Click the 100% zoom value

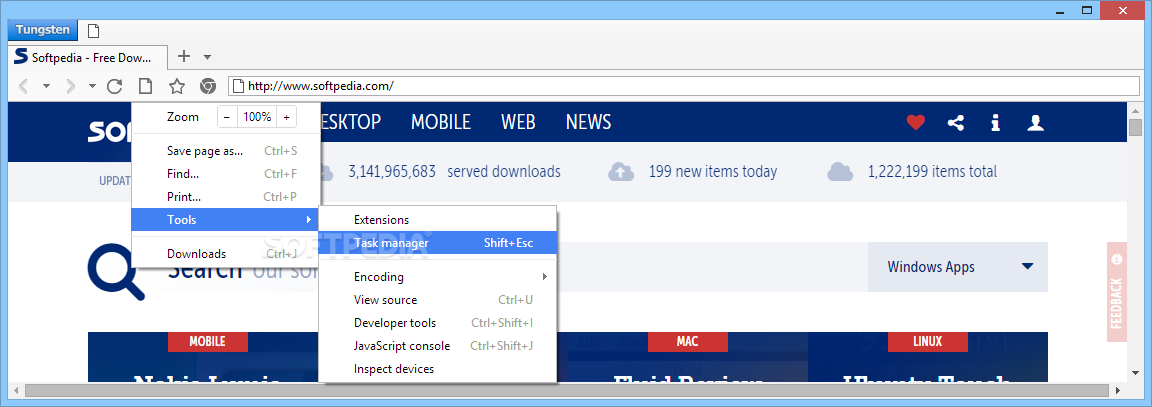(257, 117)
